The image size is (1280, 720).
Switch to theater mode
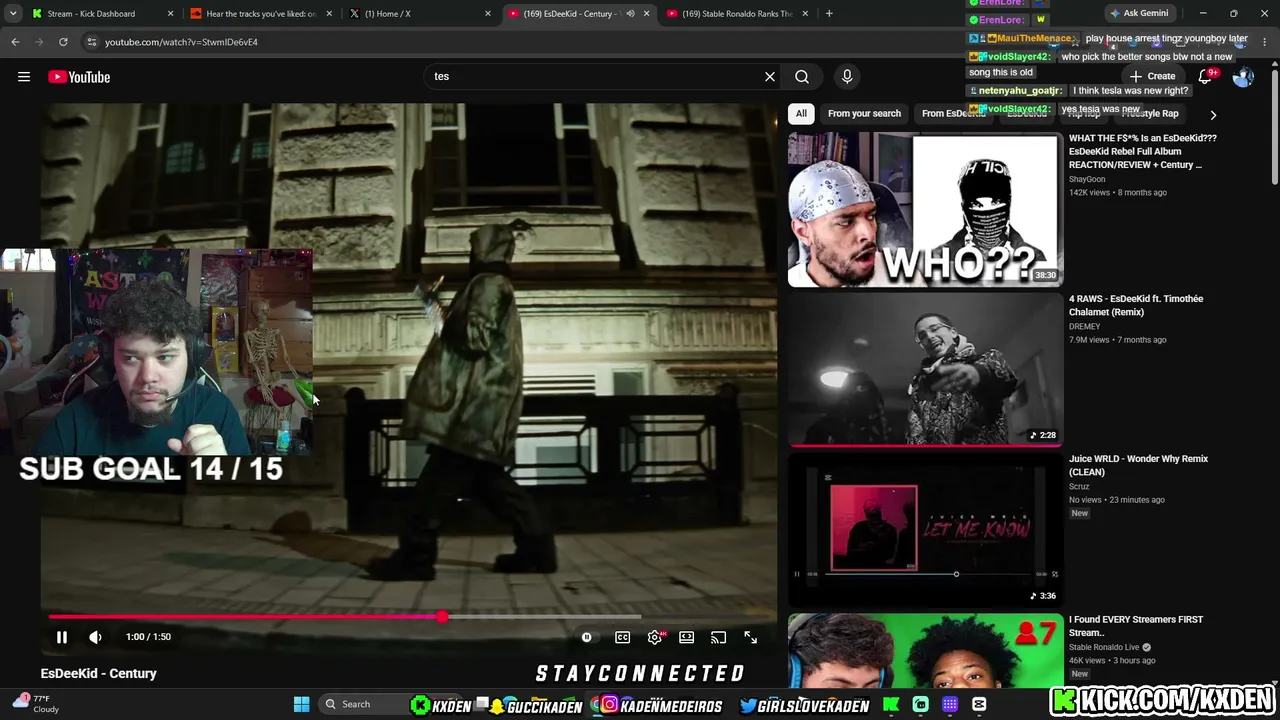[687, 637]
